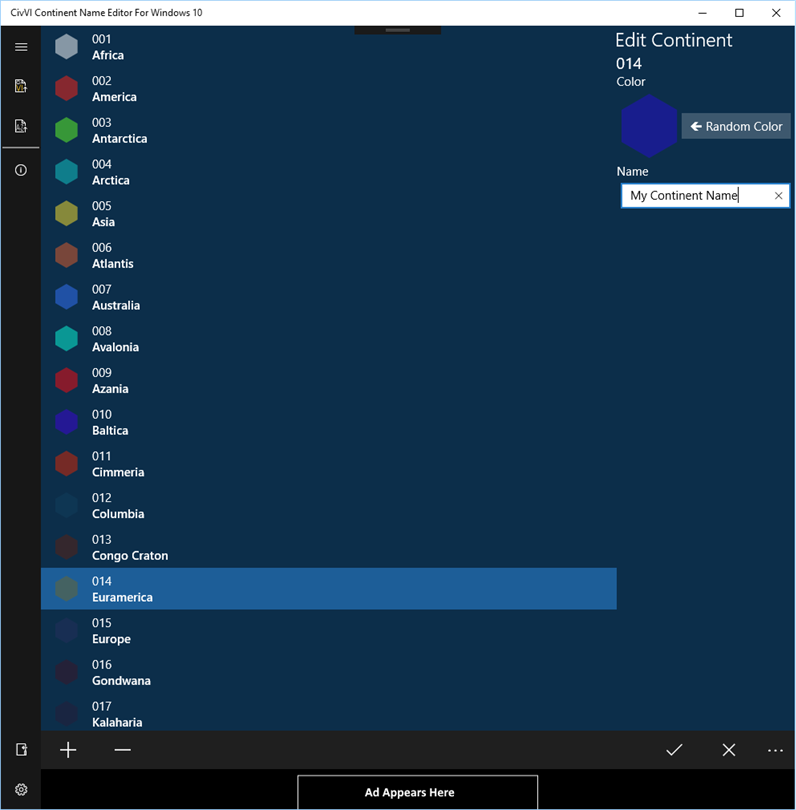The height and width of the screenshot is (810, 796).
Task: Click the Name input field
Action: [705, 196]
